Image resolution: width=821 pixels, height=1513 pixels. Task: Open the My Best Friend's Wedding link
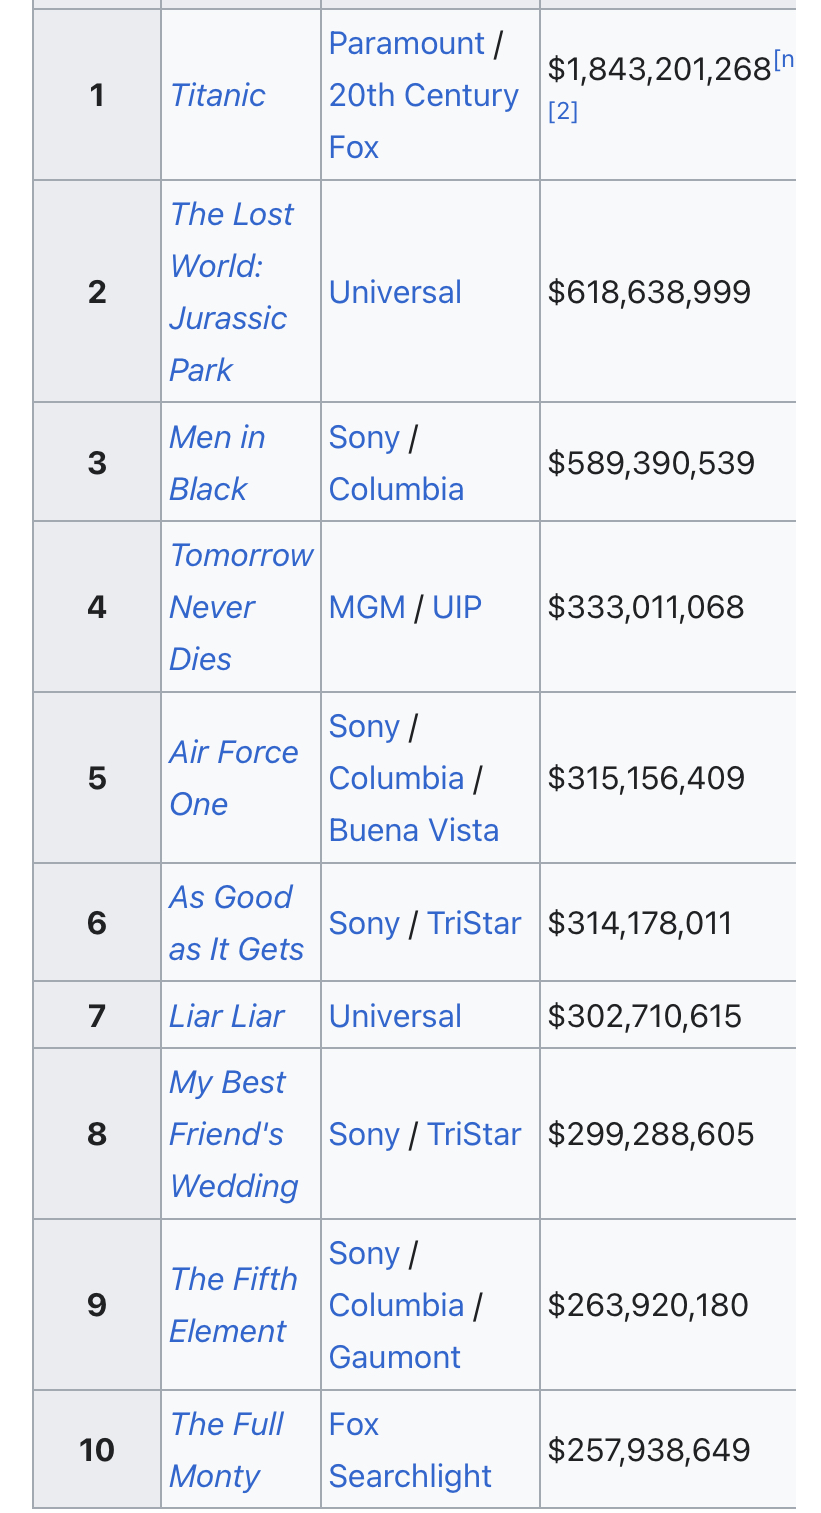pos(234,1134)
